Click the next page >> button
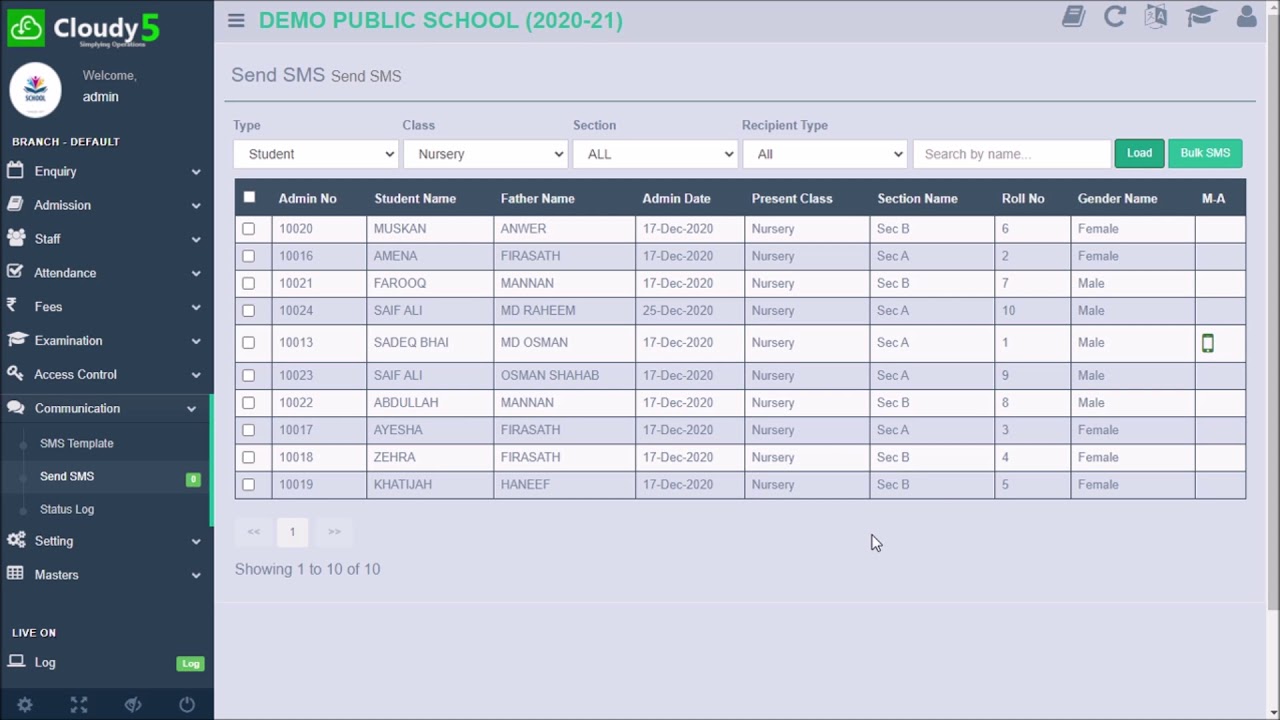The width and height of the screenshot is (1280, 720). pyautogui.click(x=334, y=532)
